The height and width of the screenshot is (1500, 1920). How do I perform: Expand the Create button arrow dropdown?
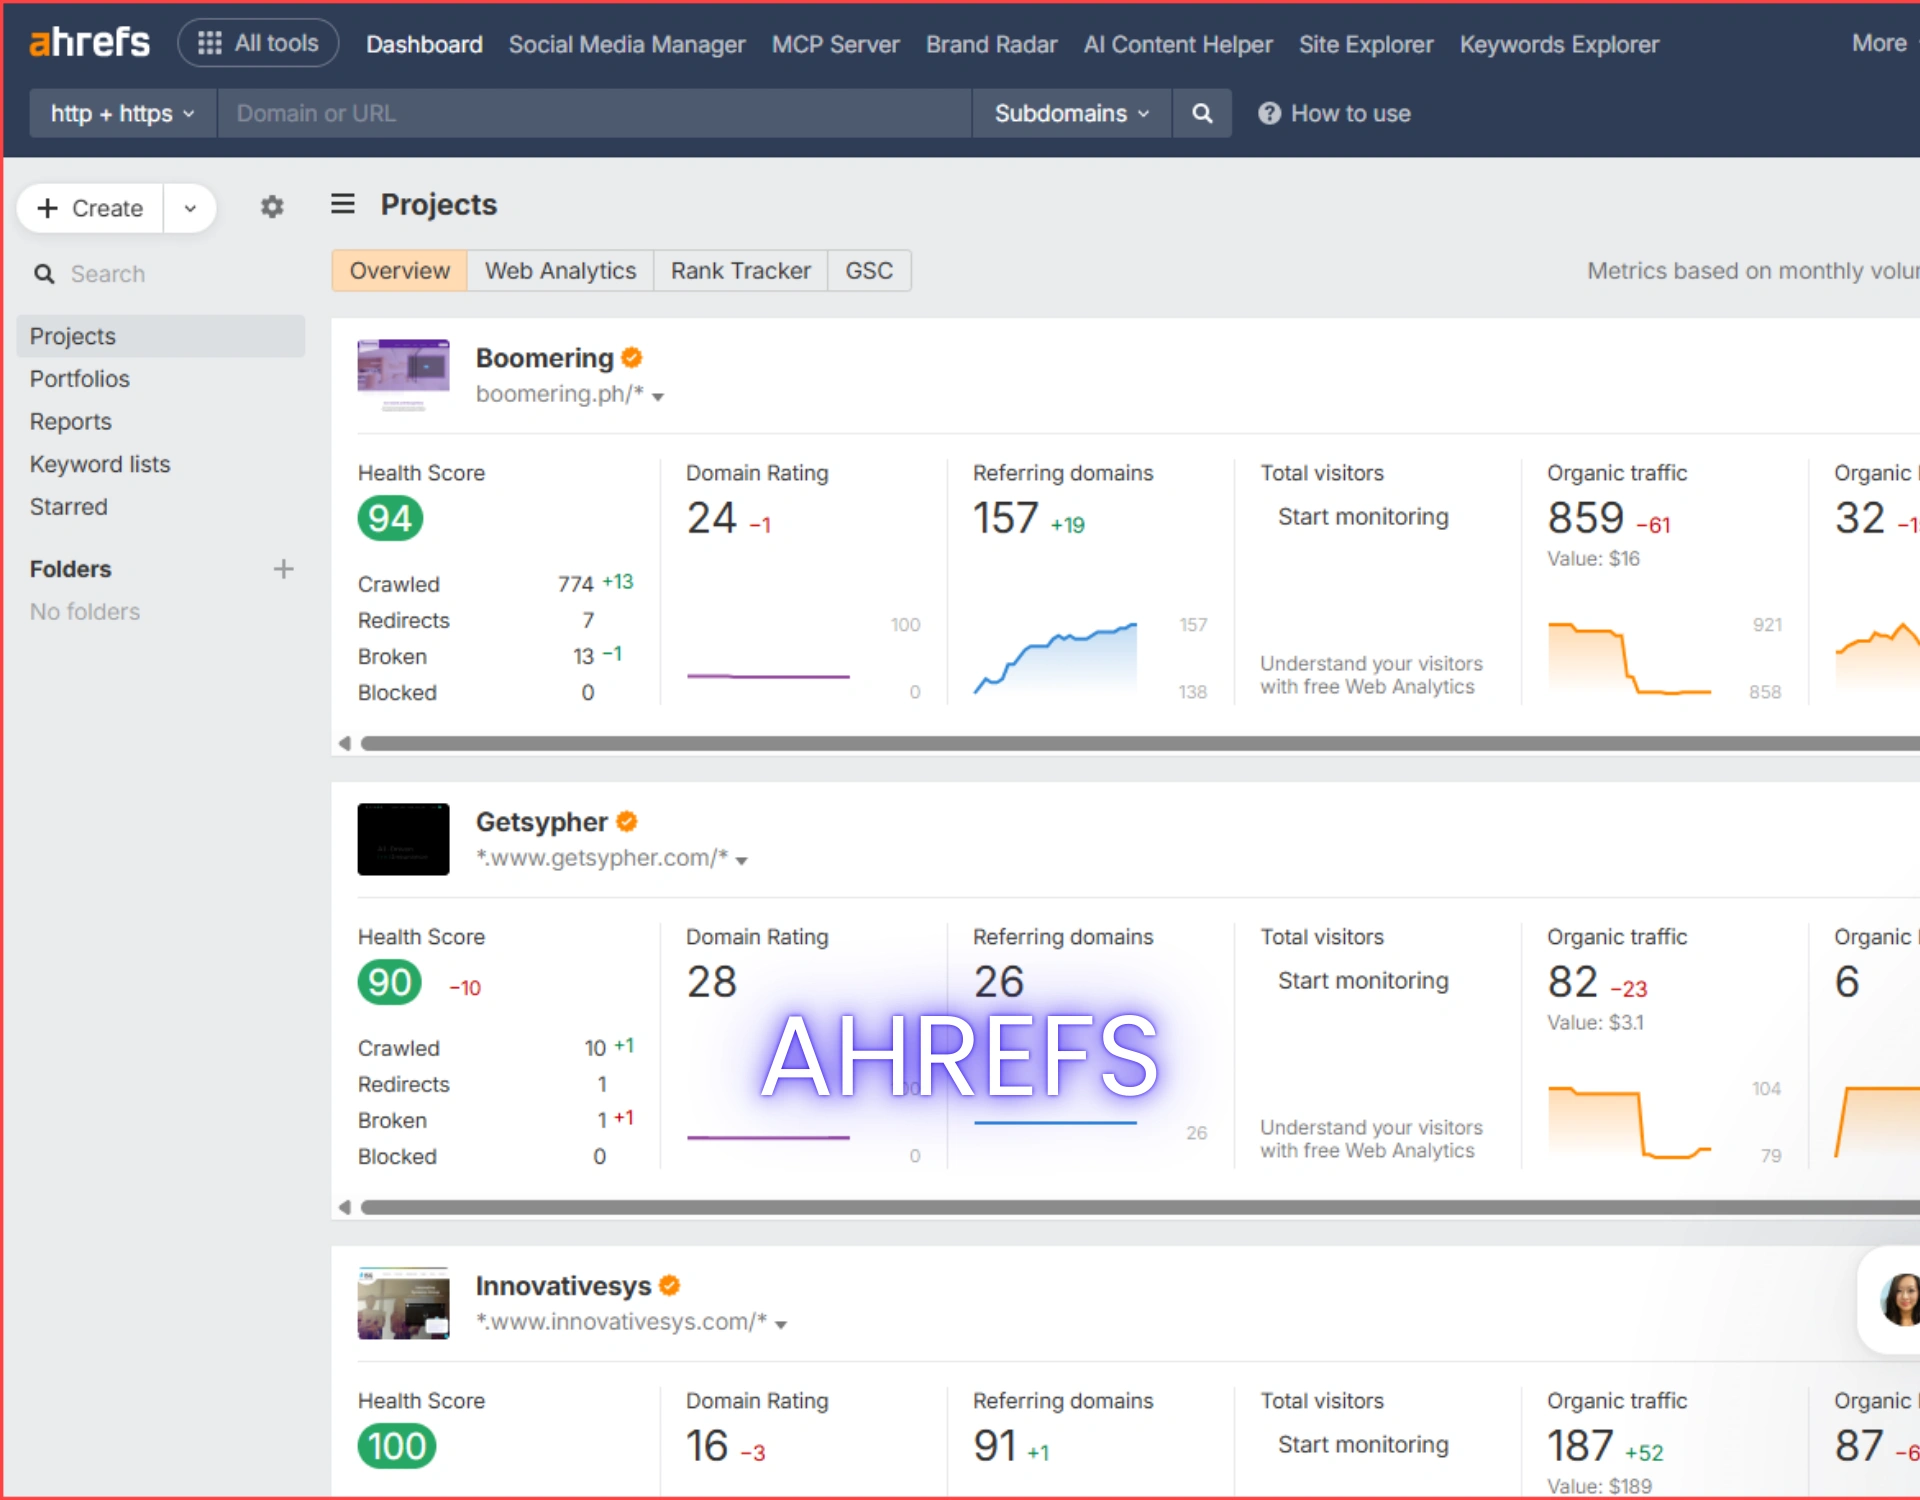[190, 208]
